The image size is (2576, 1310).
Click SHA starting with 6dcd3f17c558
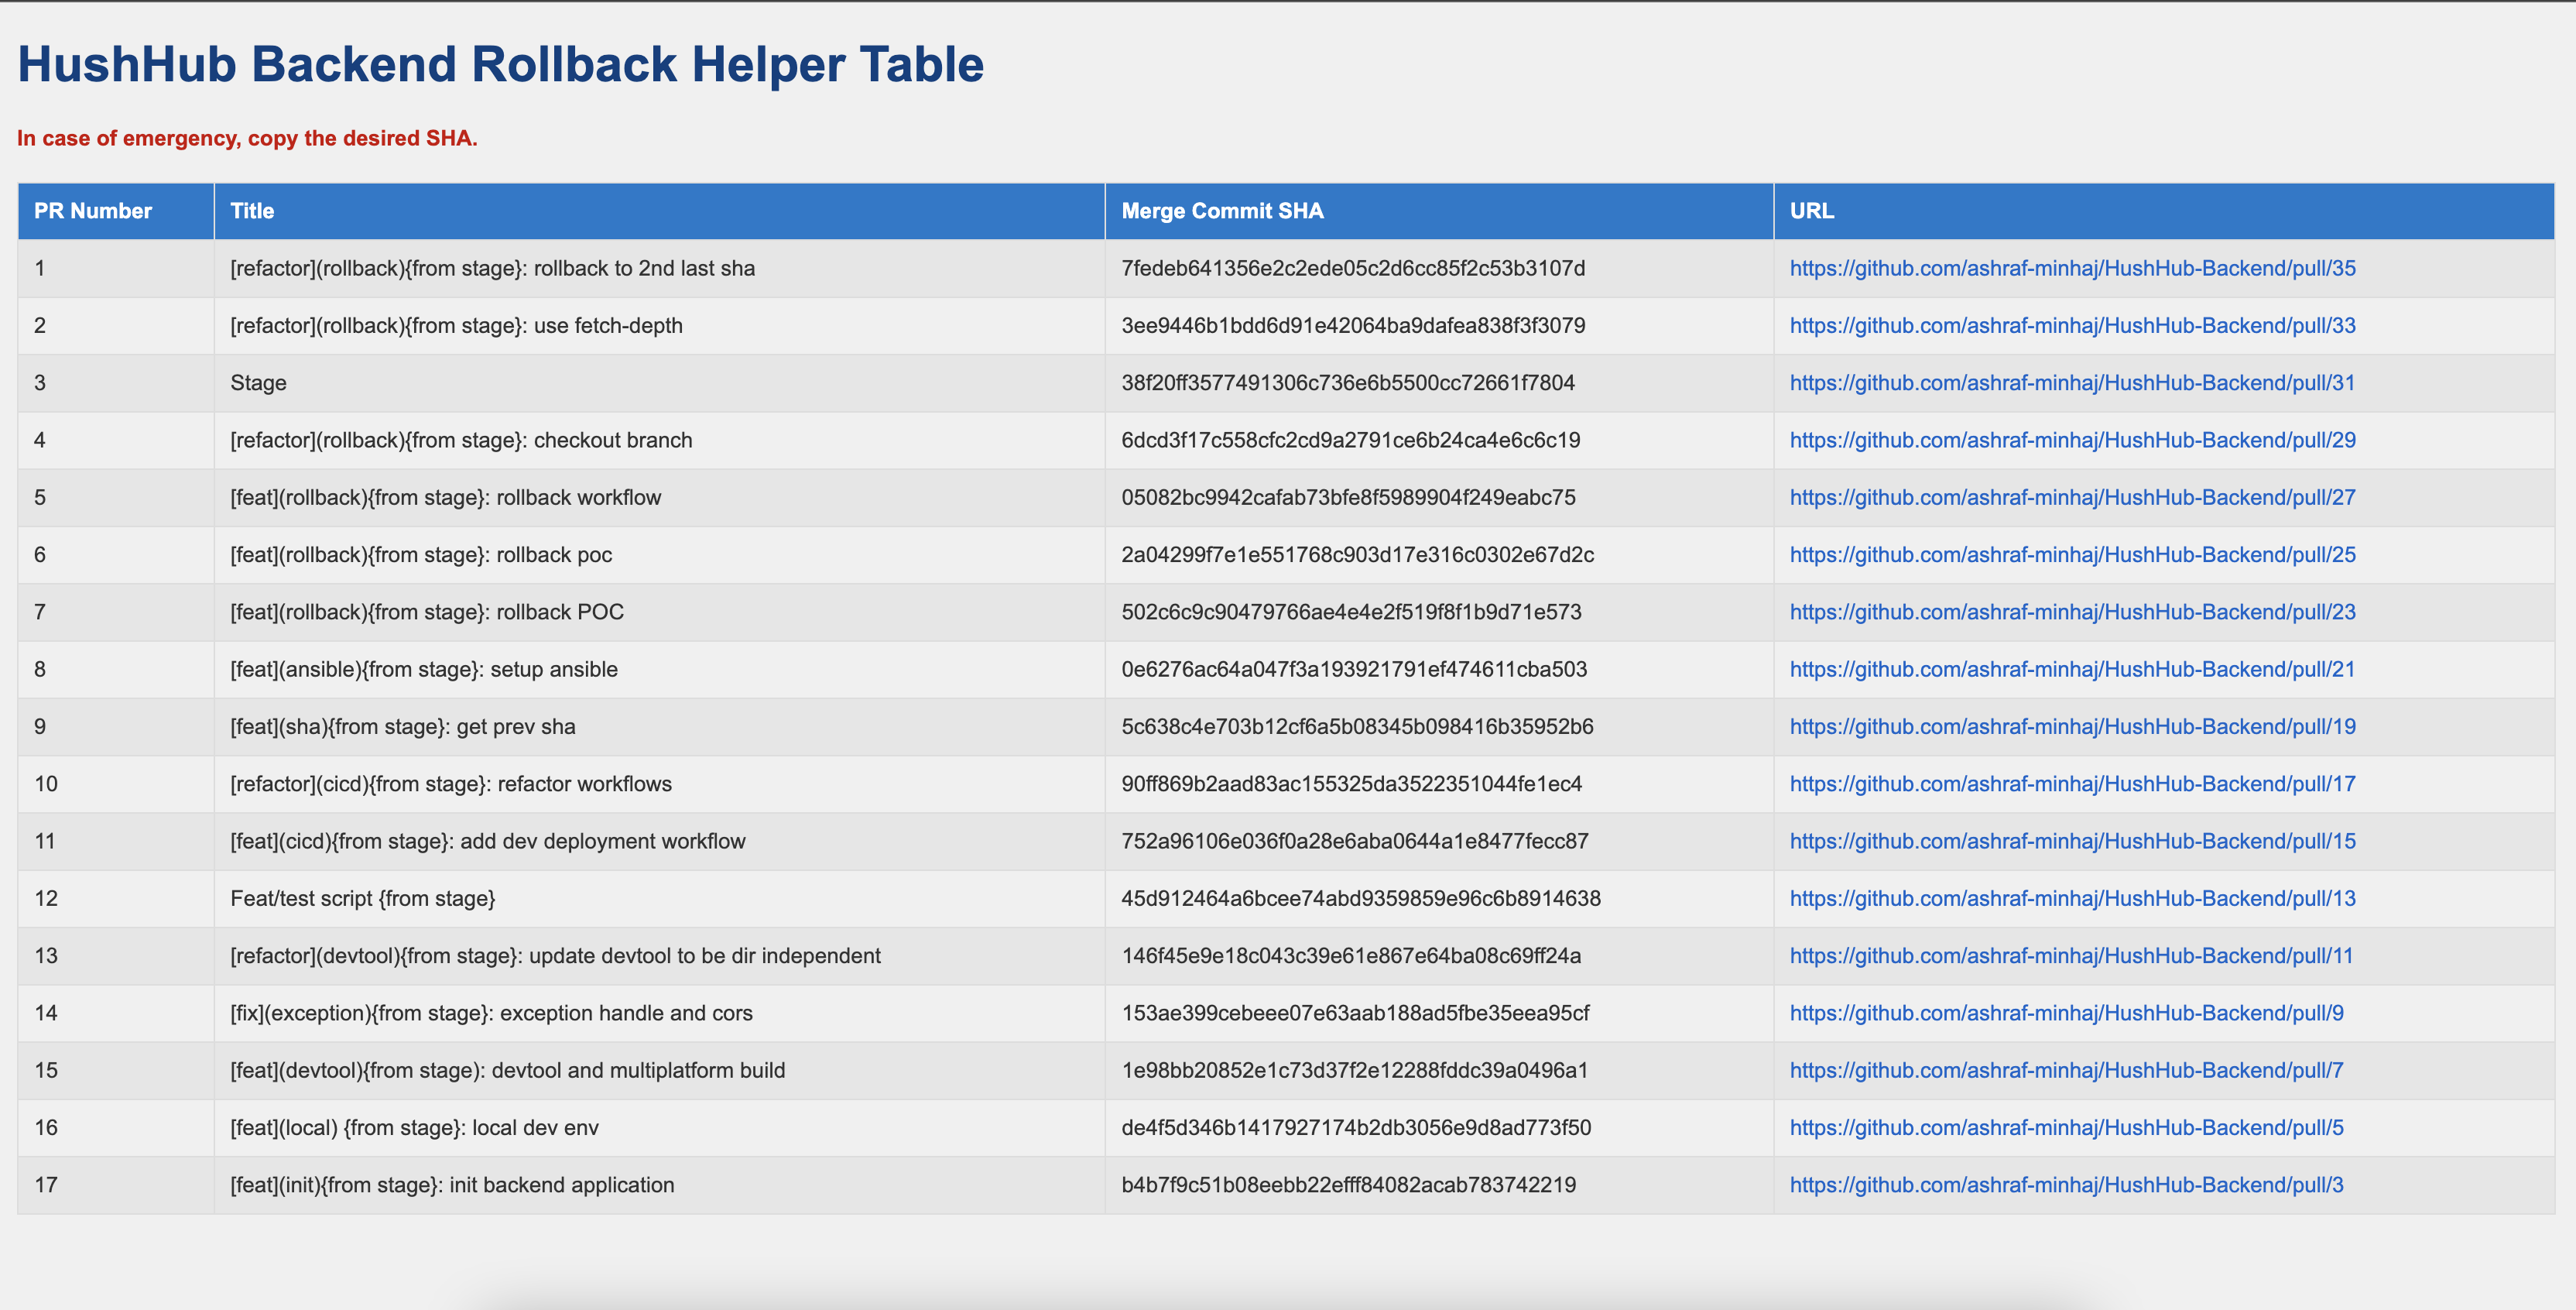point(1351,440)
